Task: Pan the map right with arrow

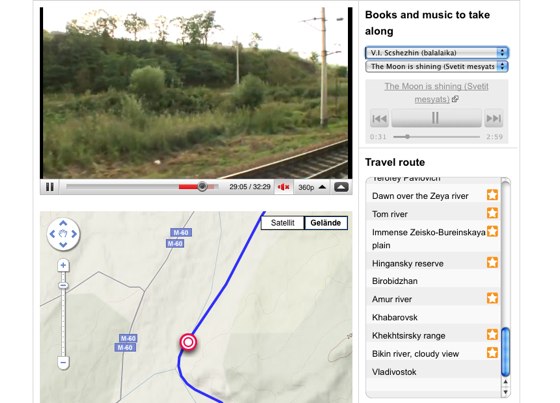Action: click(74, 234)
